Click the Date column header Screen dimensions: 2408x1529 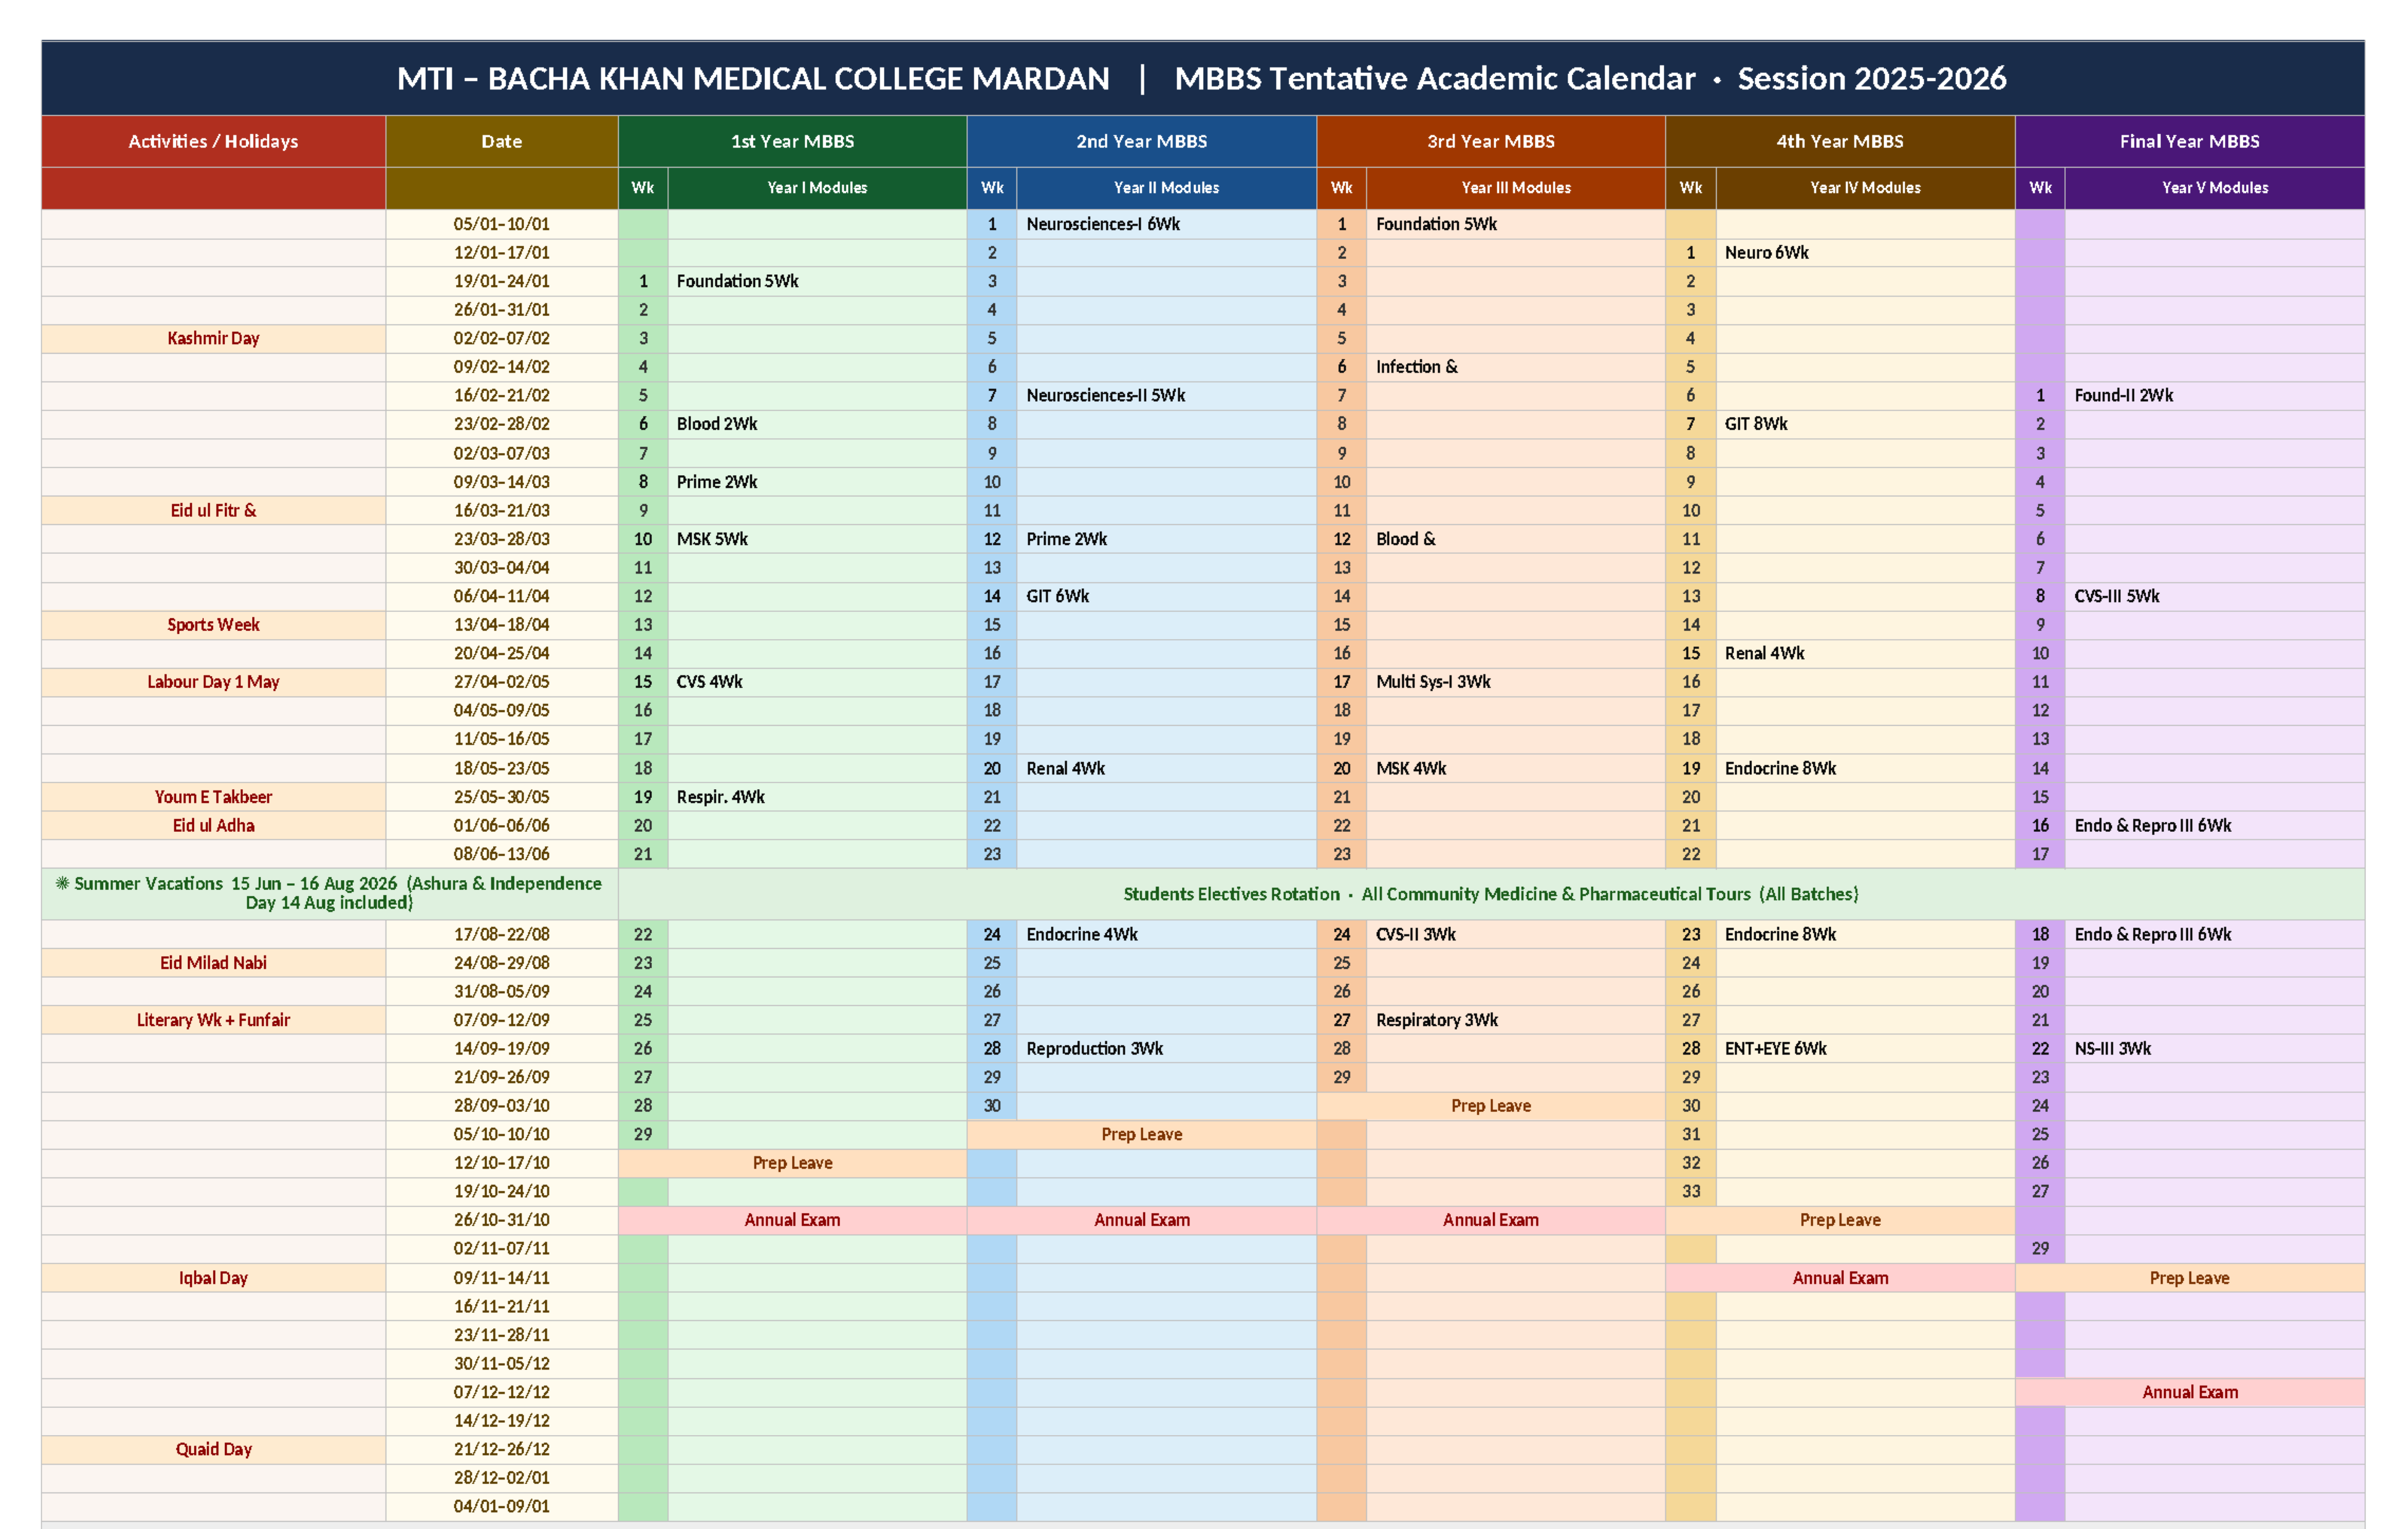point(501,141)
